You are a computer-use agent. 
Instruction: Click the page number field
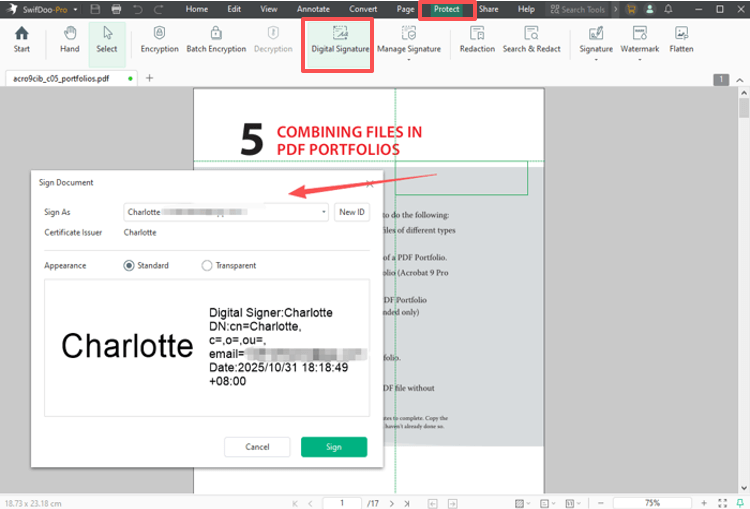click(342, 503)
